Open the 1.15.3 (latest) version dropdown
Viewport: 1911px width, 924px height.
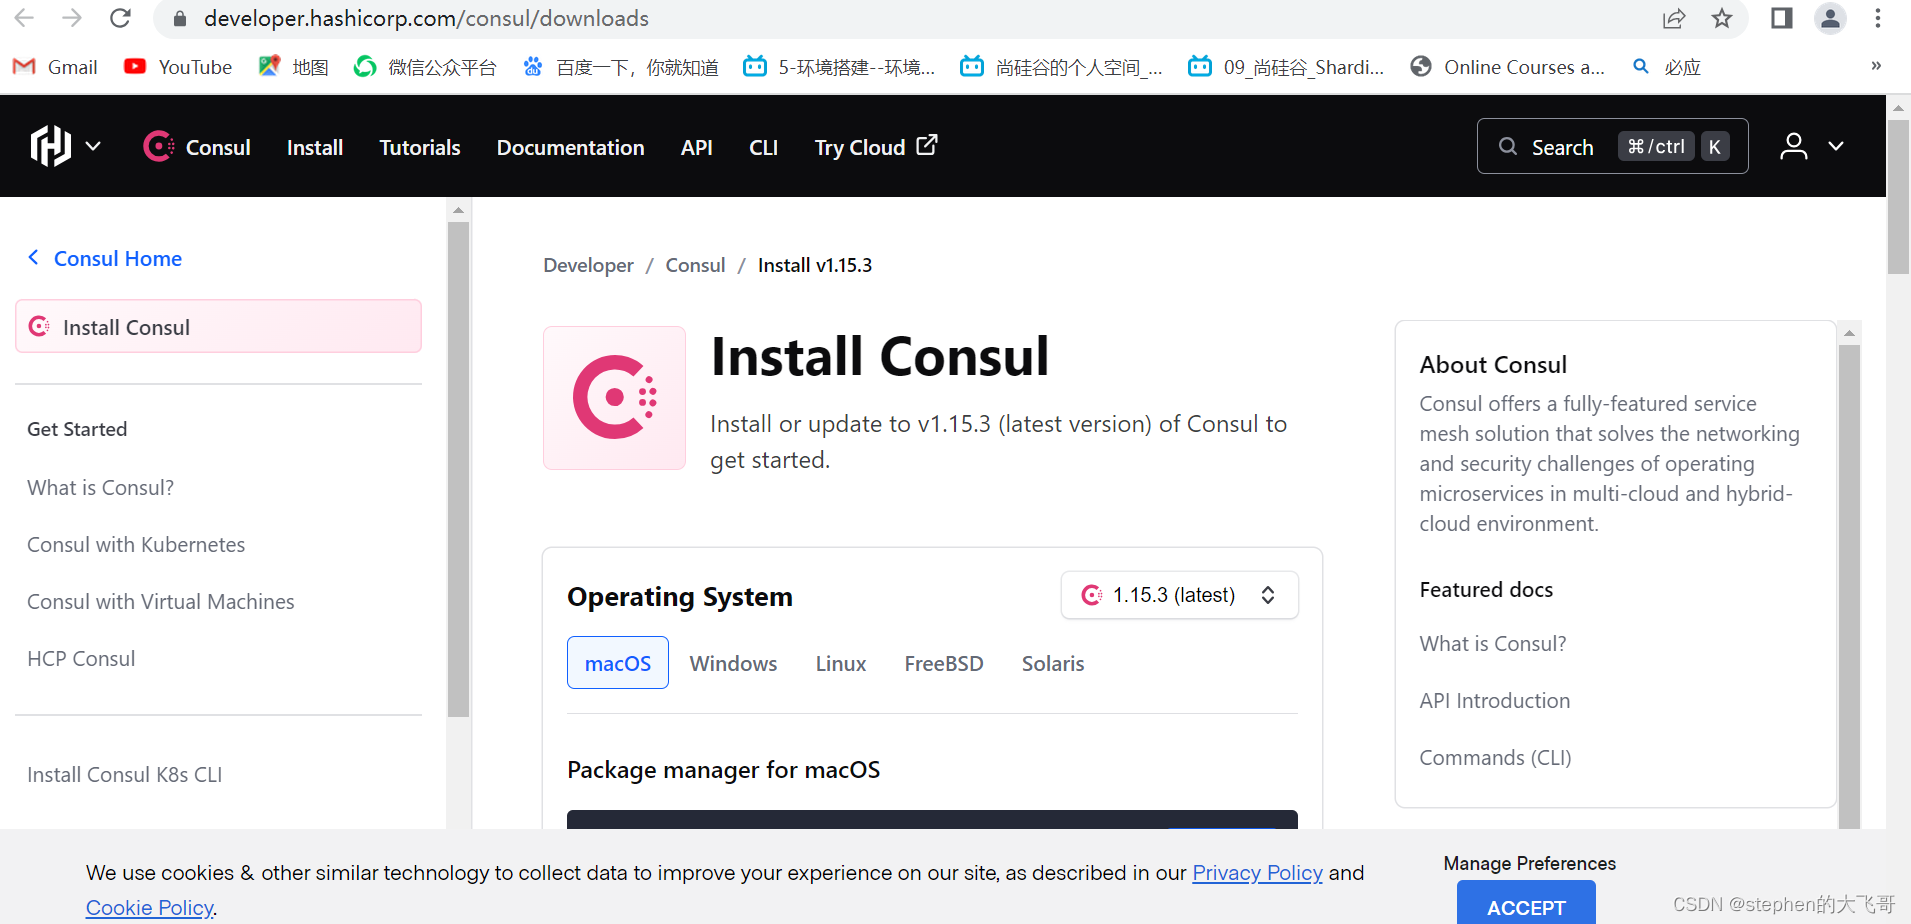1179,595
